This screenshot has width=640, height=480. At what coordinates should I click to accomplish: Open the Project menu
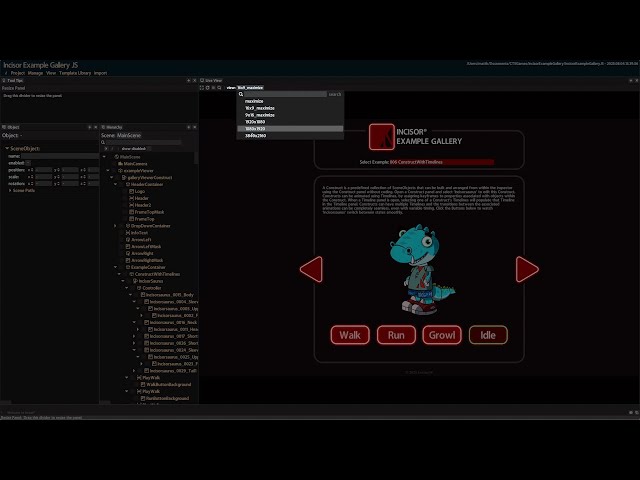pos(18,73)
